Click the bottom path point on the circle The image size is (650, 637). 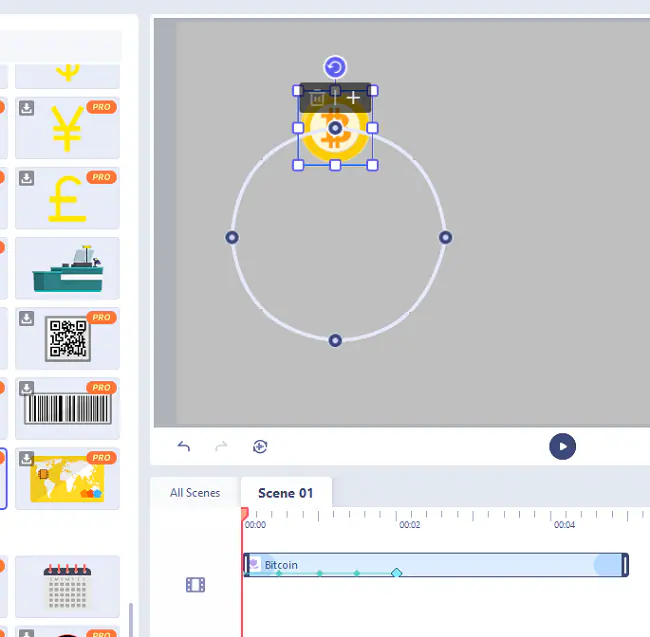335,341
